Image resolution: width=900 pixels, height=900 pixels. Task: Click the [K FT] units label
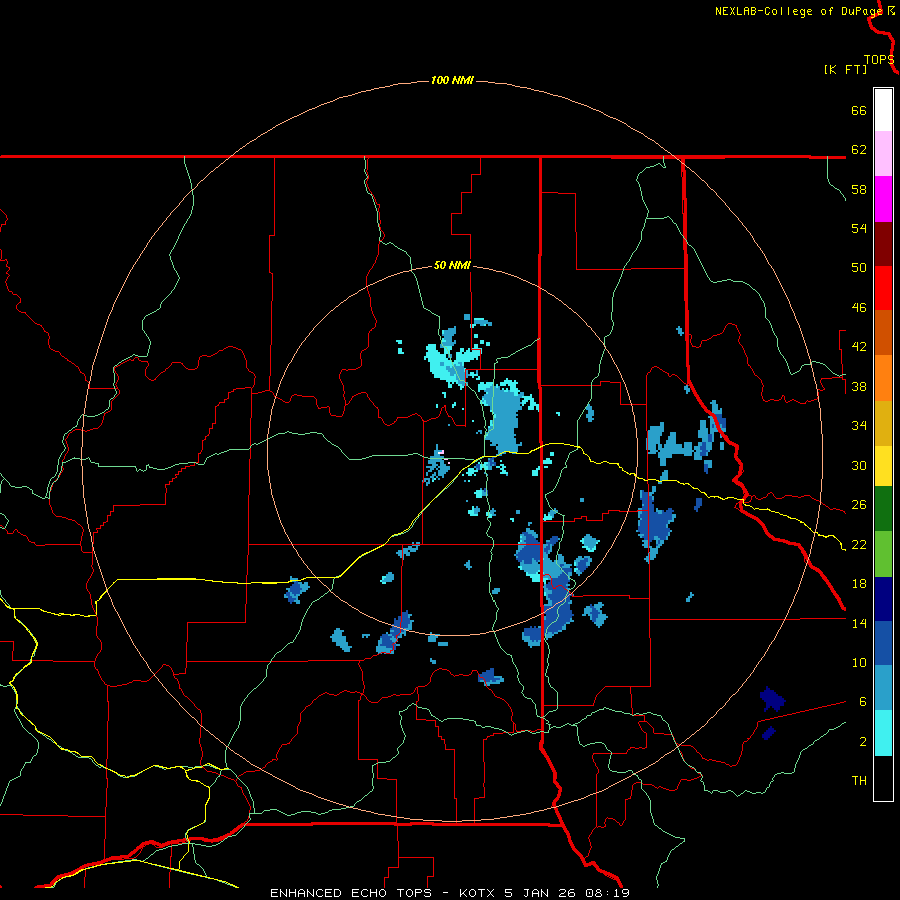[845, 69]
